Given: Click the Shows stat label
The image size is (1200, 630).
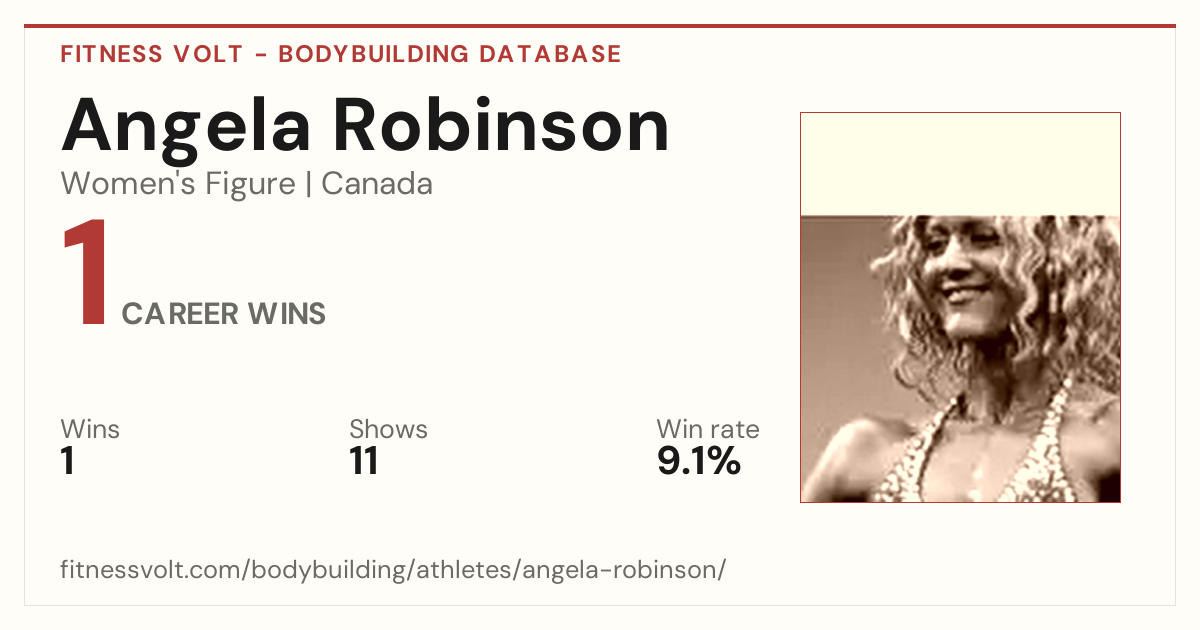Looking at the screenshot, I should click(388, 429).
